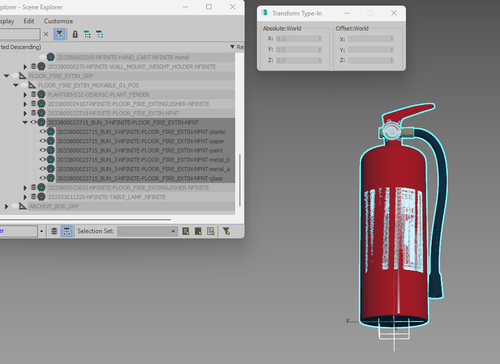Screen dimensions: 500x364
Task: Collapse the FLOOR_FIRE_EXTIN_MOVABLE_01_POS node
Action: [x=16, y=85]
